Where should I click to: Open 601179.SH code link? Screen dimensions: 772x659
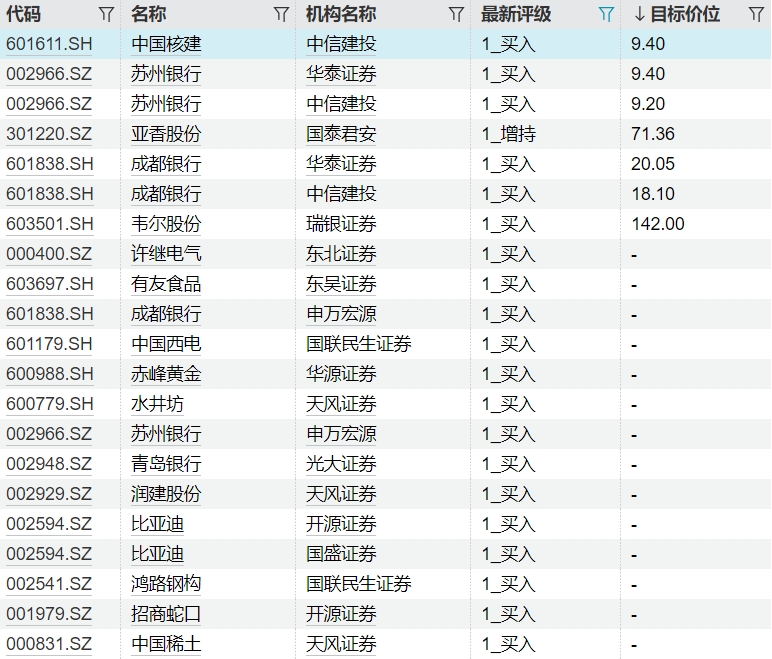49,344
